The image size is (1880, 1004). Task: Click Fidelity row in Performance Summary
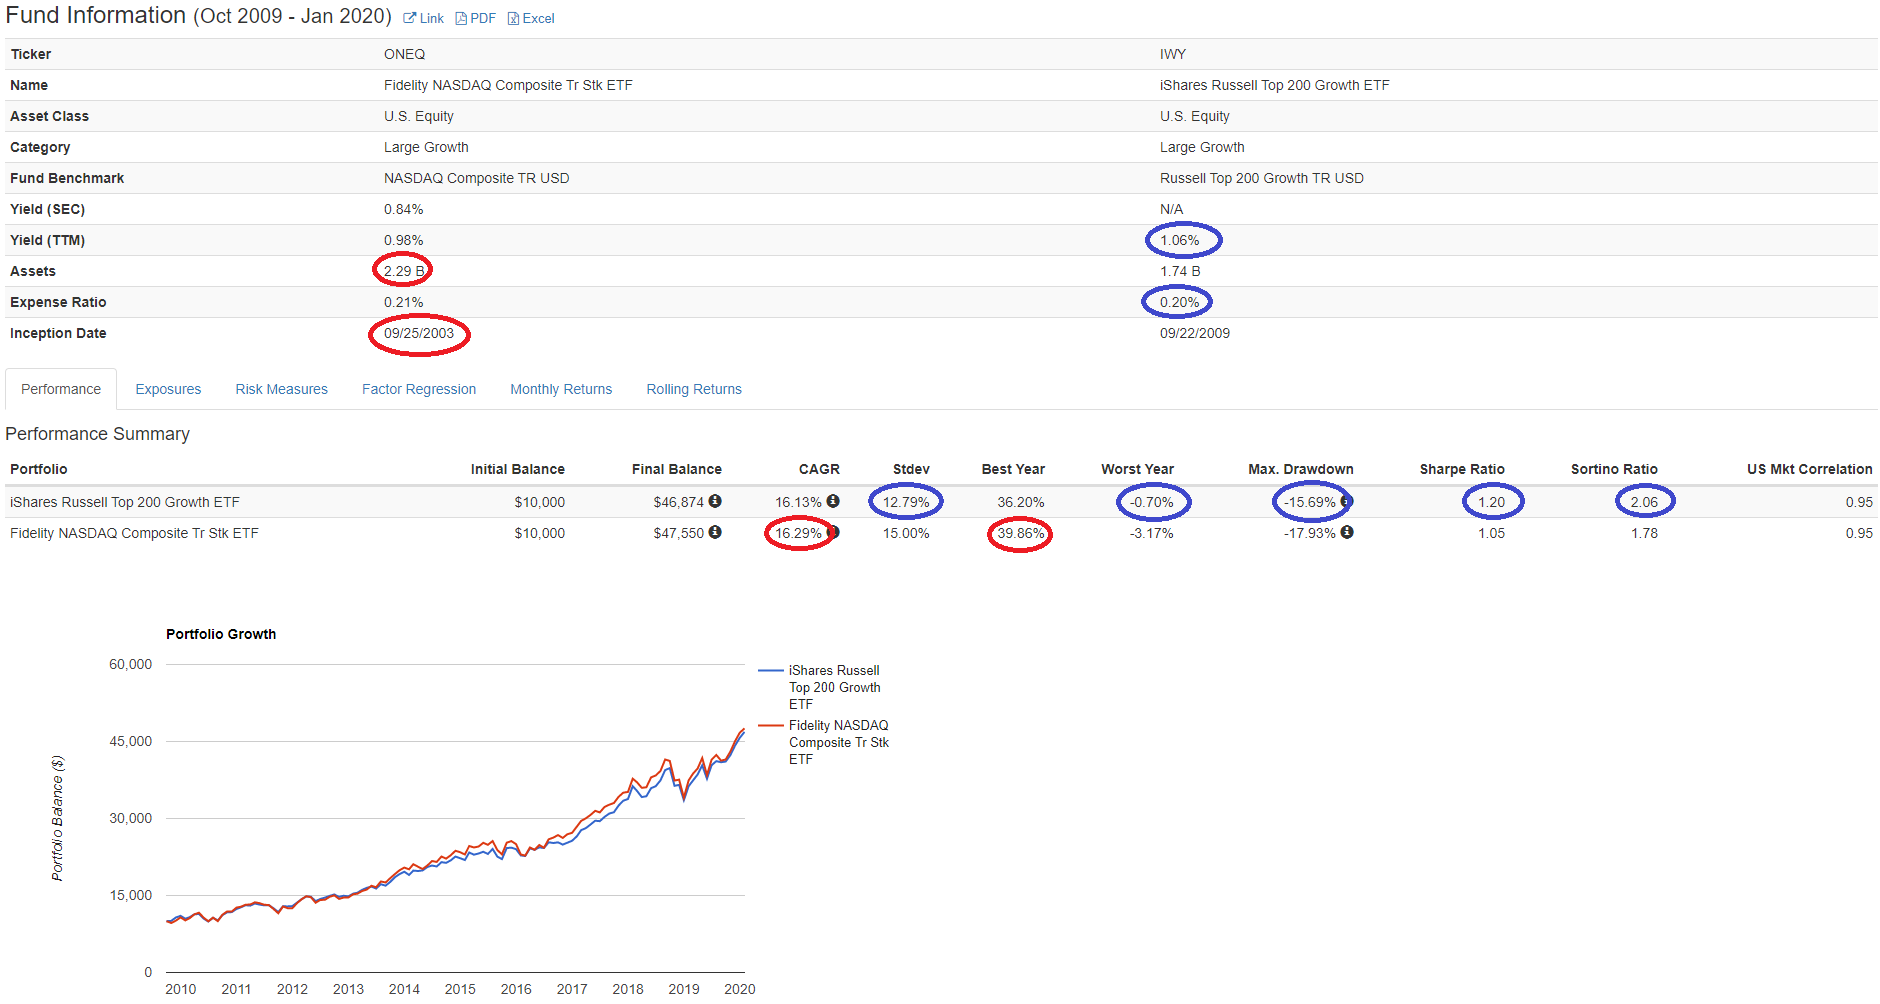click(941, 533)
